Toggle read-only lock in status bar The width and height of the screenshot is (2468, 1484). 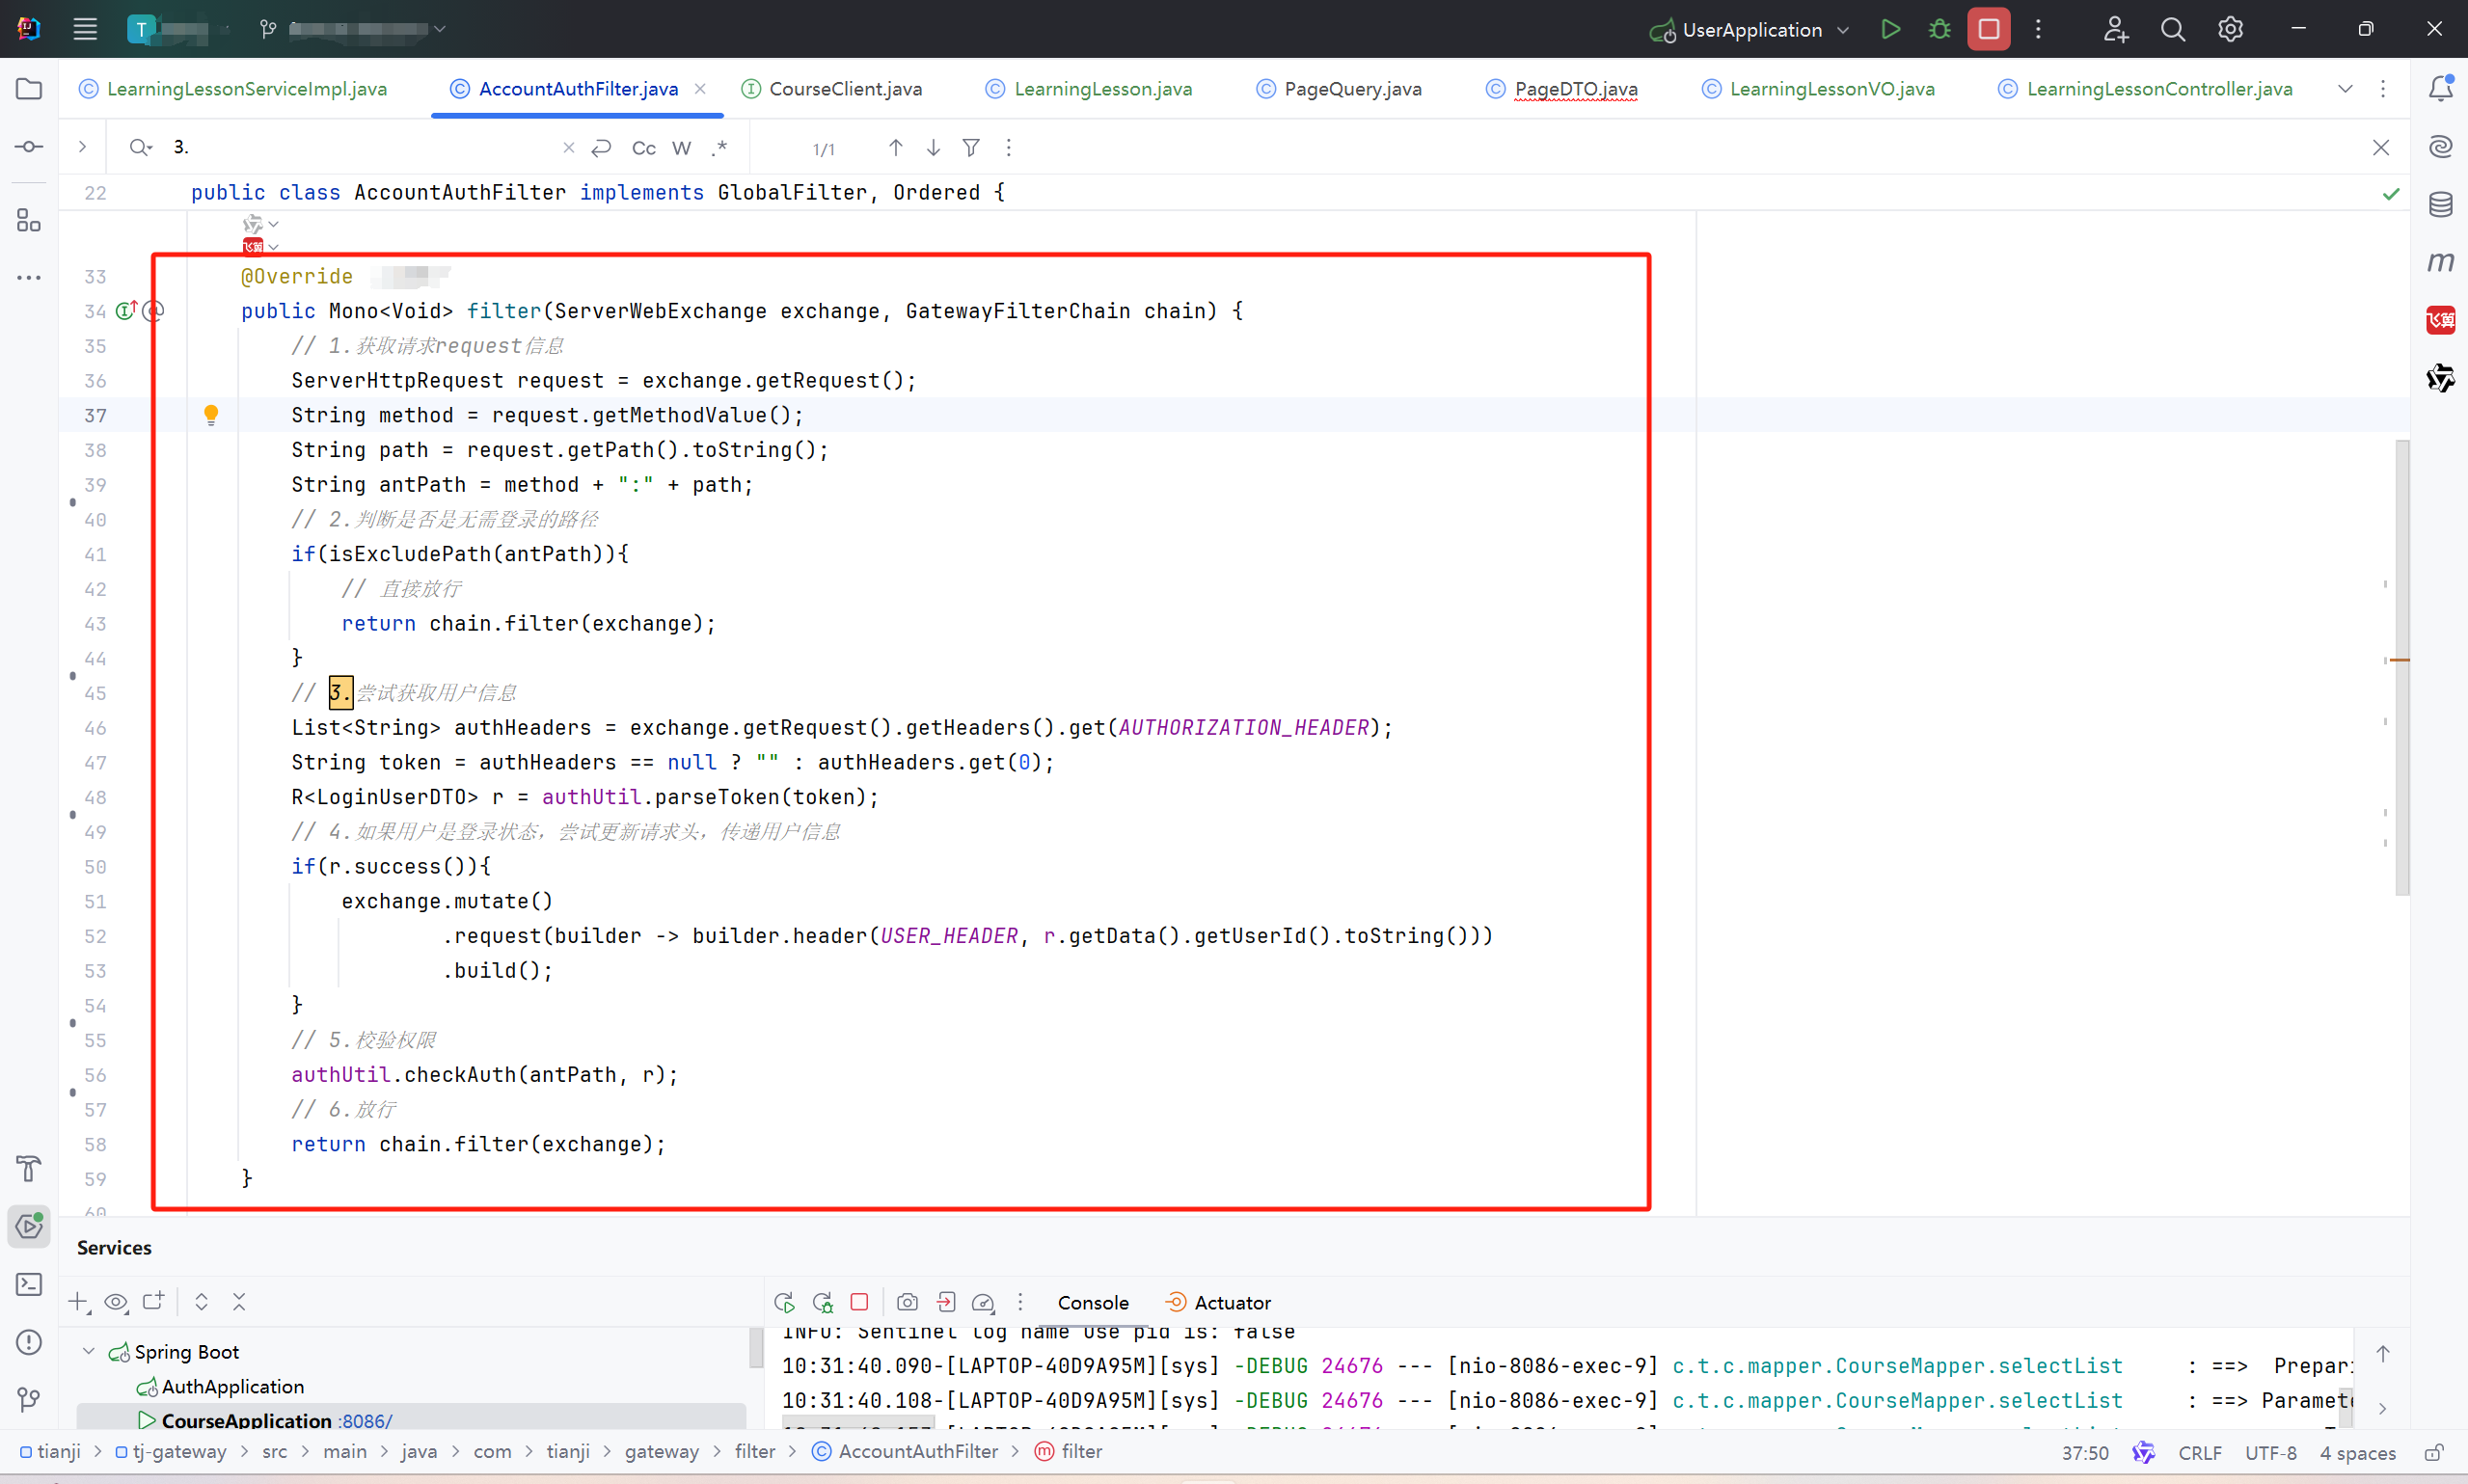point(2435,1452)
